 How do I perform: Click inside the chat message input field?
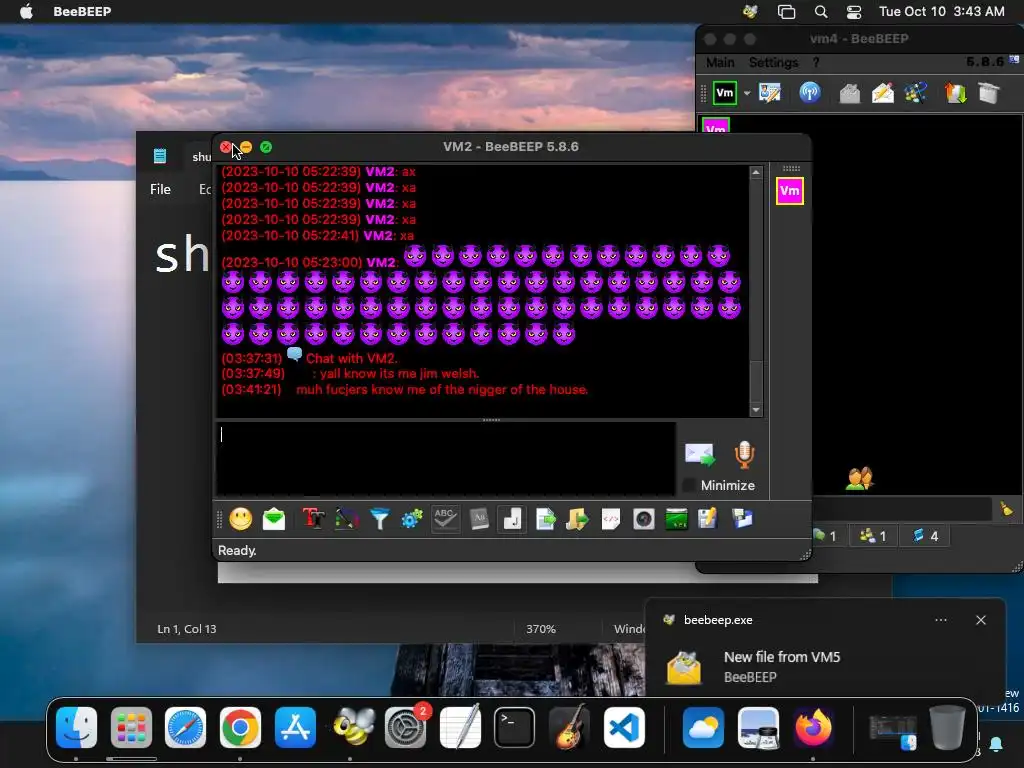pyautogui.click(x=446, y=458)
